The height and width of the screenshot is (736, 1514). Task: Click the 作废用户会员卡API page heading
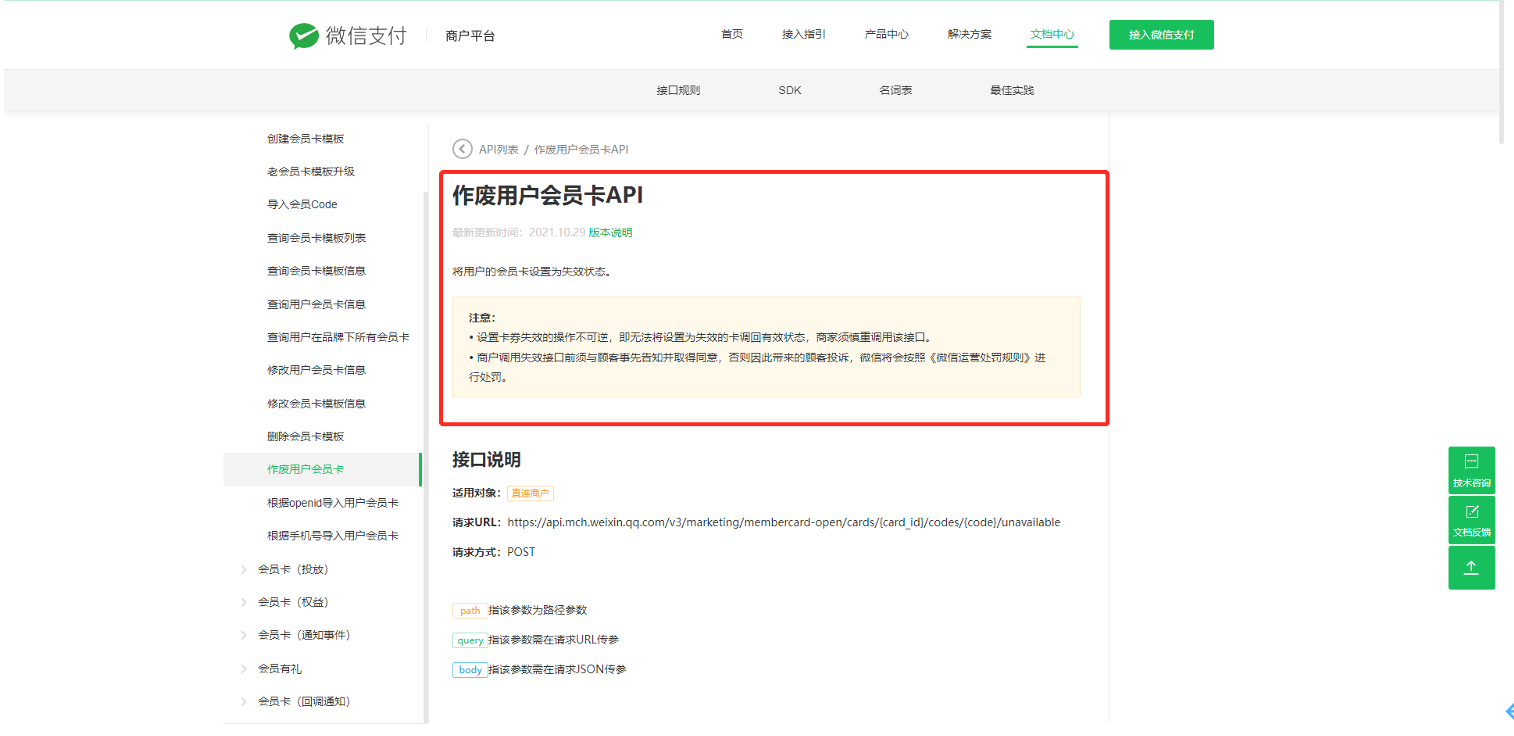point(548,196)
